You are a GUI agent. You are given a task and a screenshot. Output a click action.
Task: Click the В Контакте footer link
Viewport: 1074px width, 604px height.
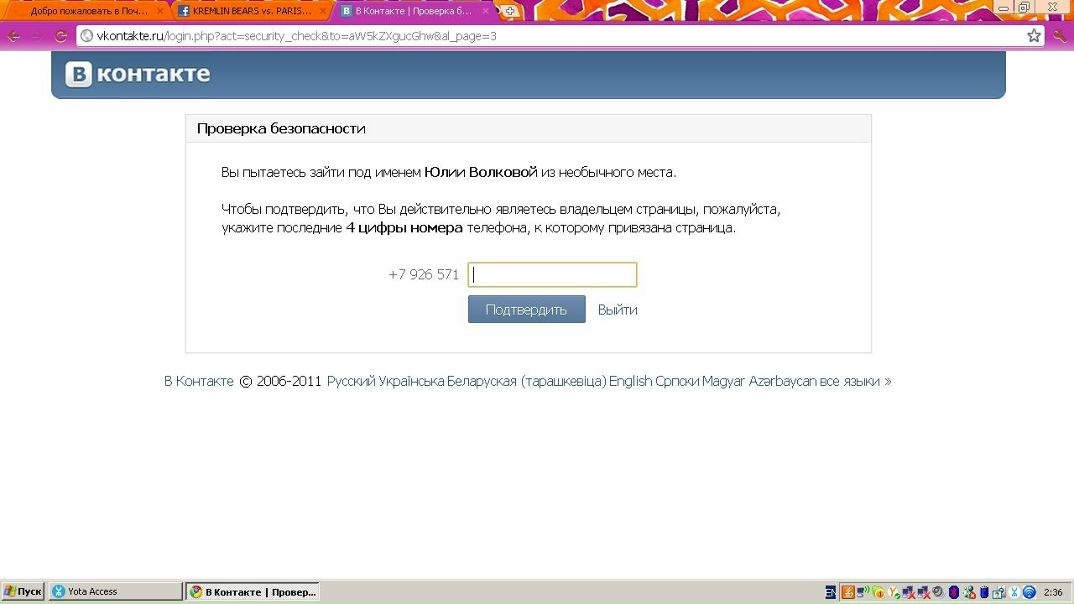[x=198, y=381]
